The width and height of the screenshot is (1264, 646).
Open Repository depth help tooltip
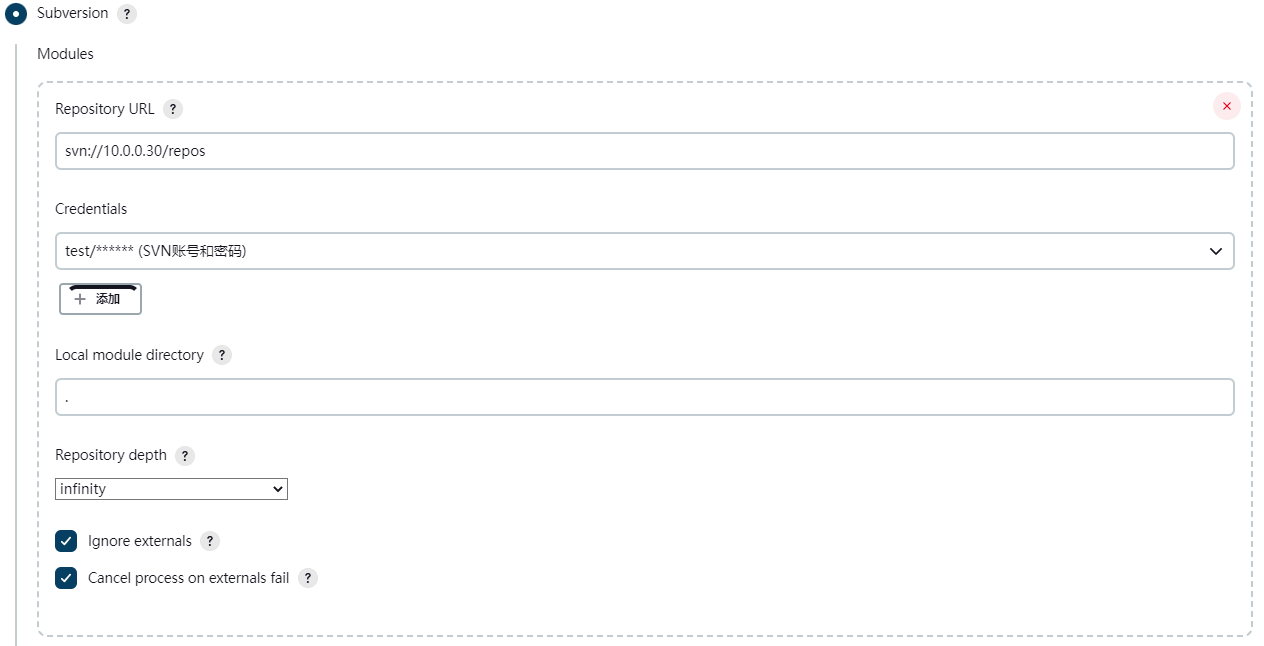point(185,455)
